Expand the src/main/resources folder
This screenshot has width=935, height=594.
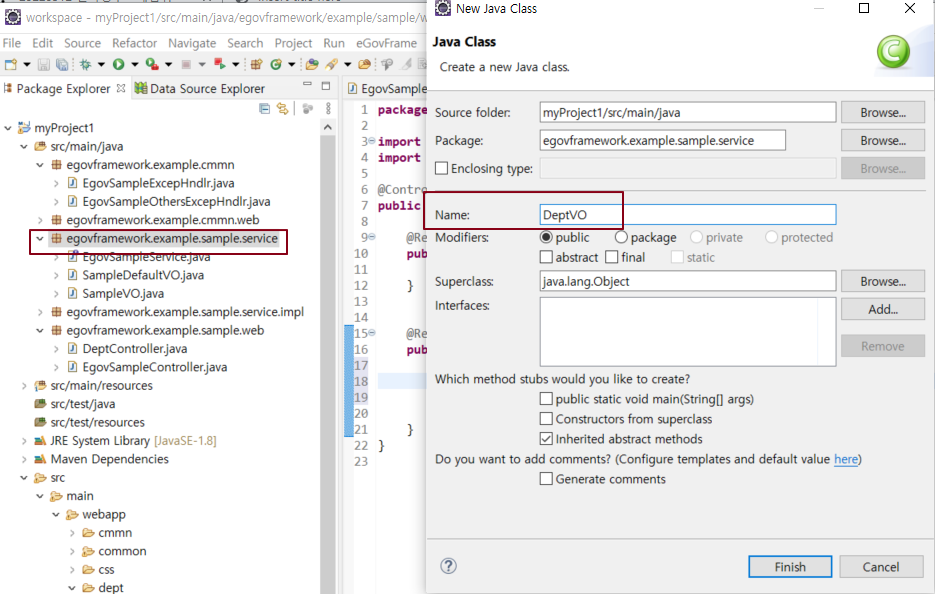(24, 386)
